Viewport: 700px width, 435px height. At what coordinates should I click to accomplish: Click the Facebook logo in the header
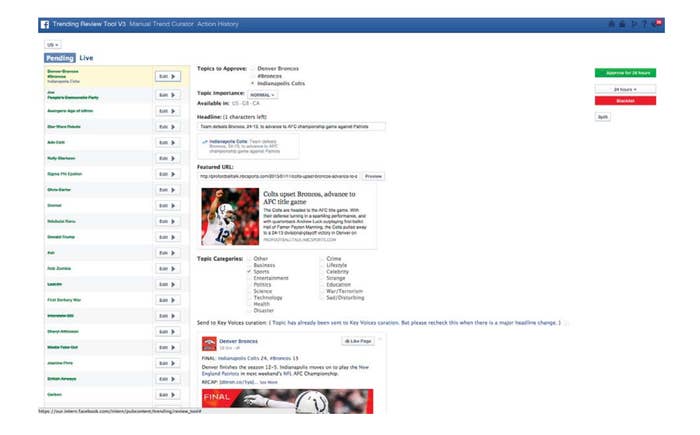point(45,25)
